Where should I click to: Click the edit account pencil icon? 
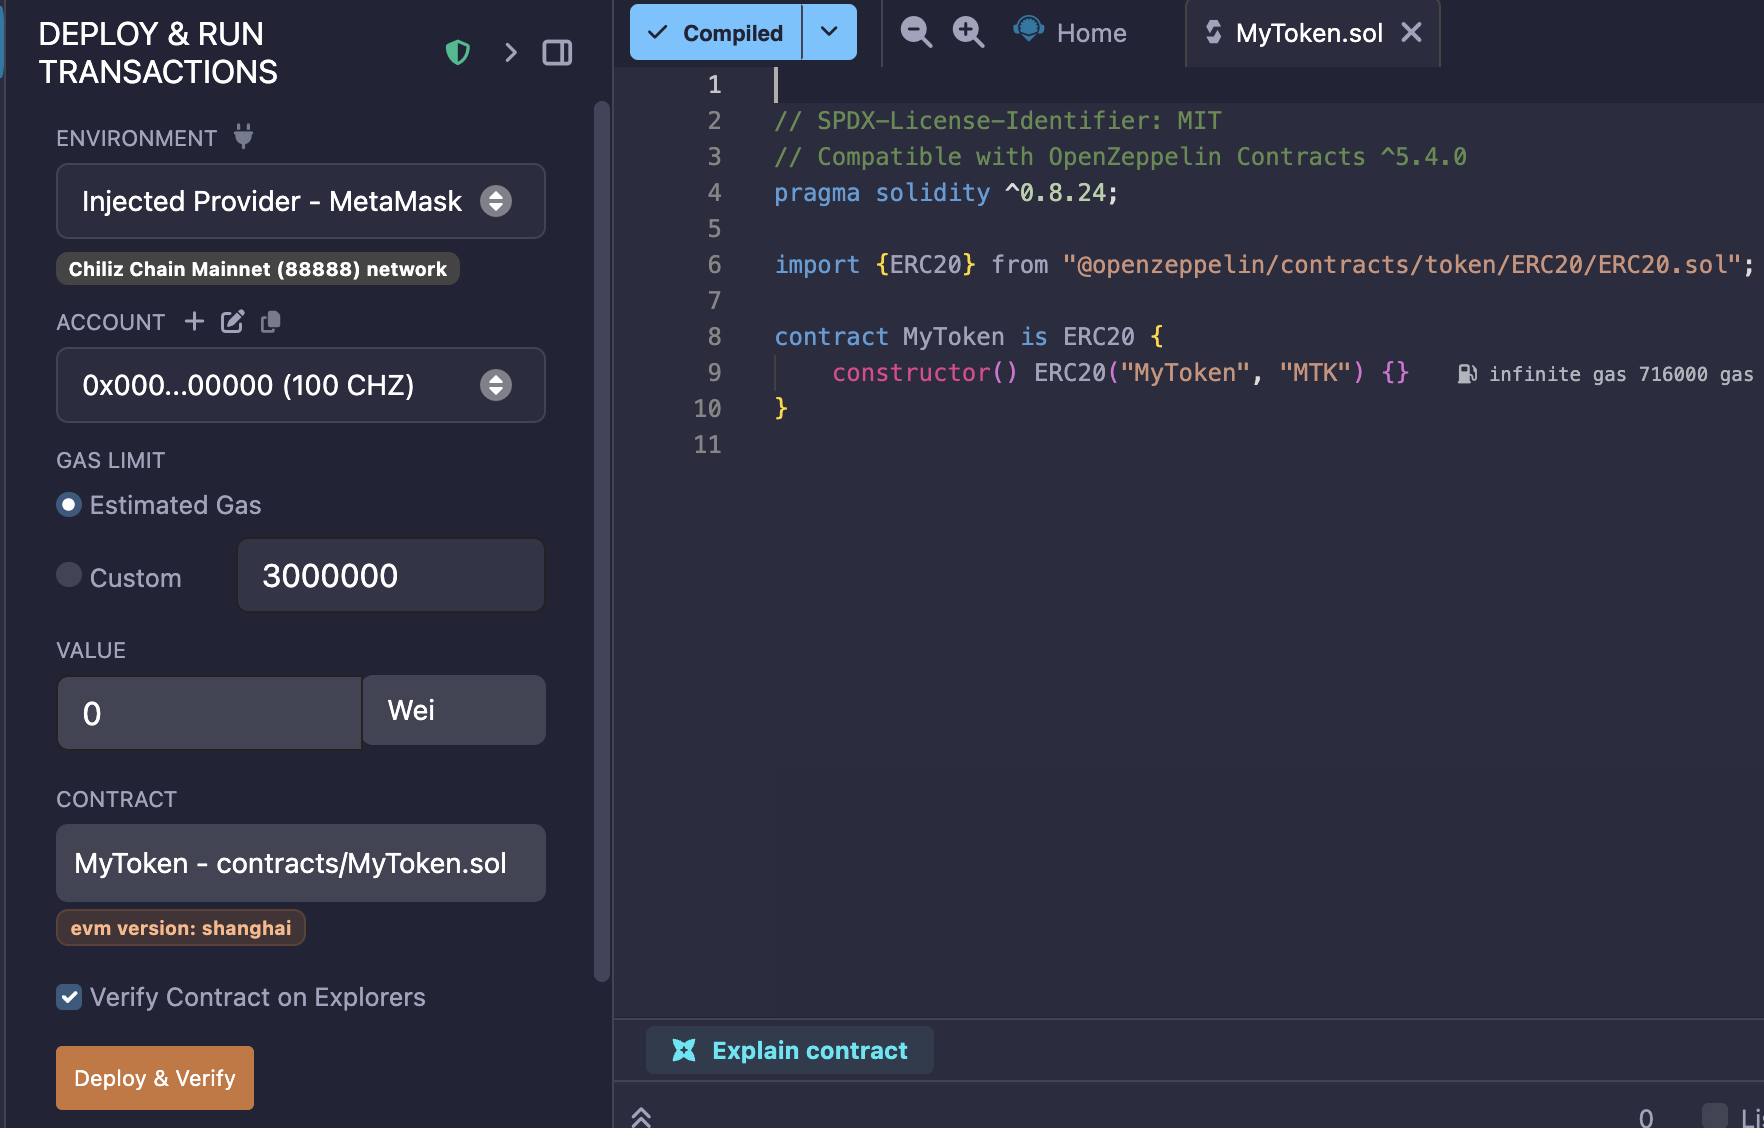coord(232,321)
